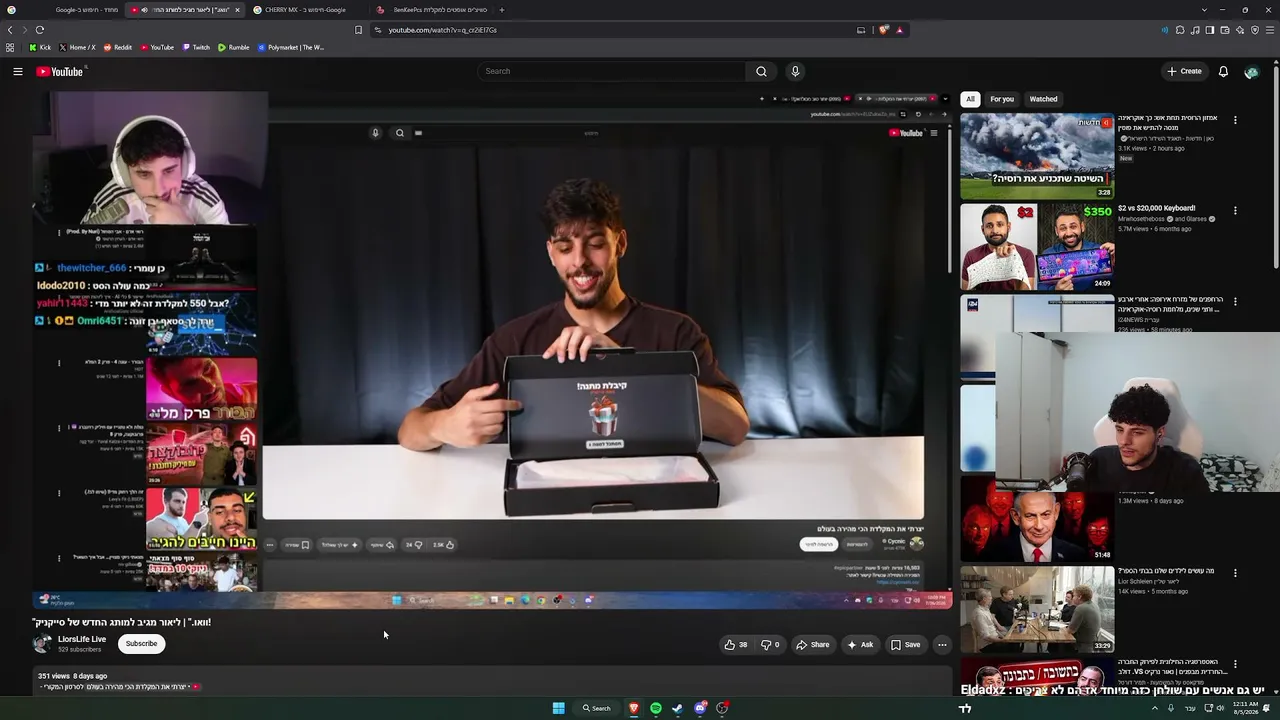Screen dimensions: 1280x720
Task: Switch to the first Google search tab
Action: click(x=63, y=10)
